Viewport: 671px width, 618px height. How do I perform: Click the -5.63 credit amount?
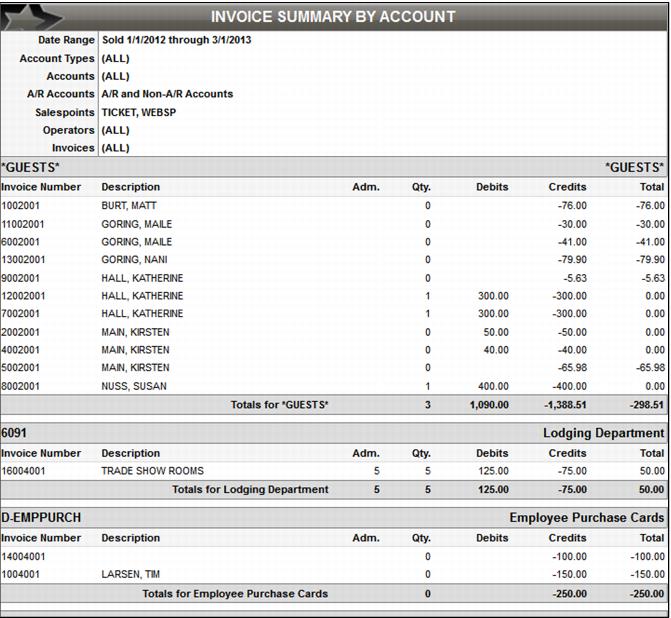575,279
